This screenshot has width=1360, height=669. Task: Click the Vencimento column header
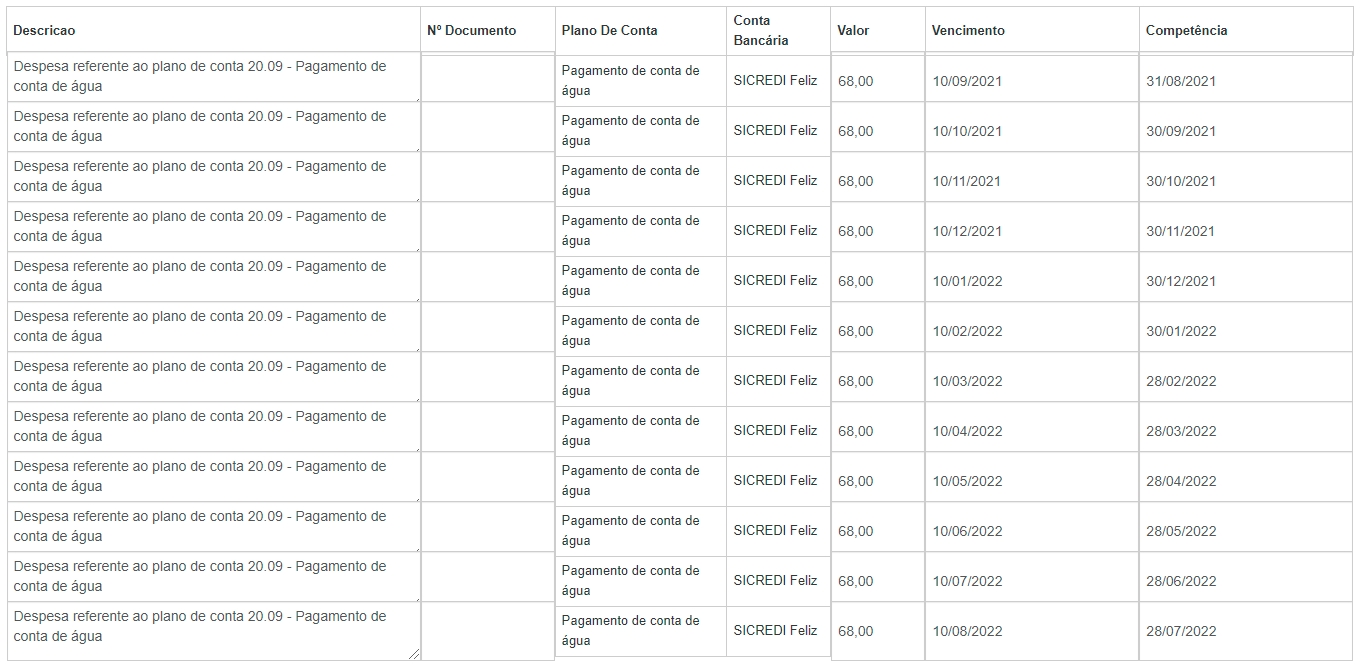click(968, 31)
